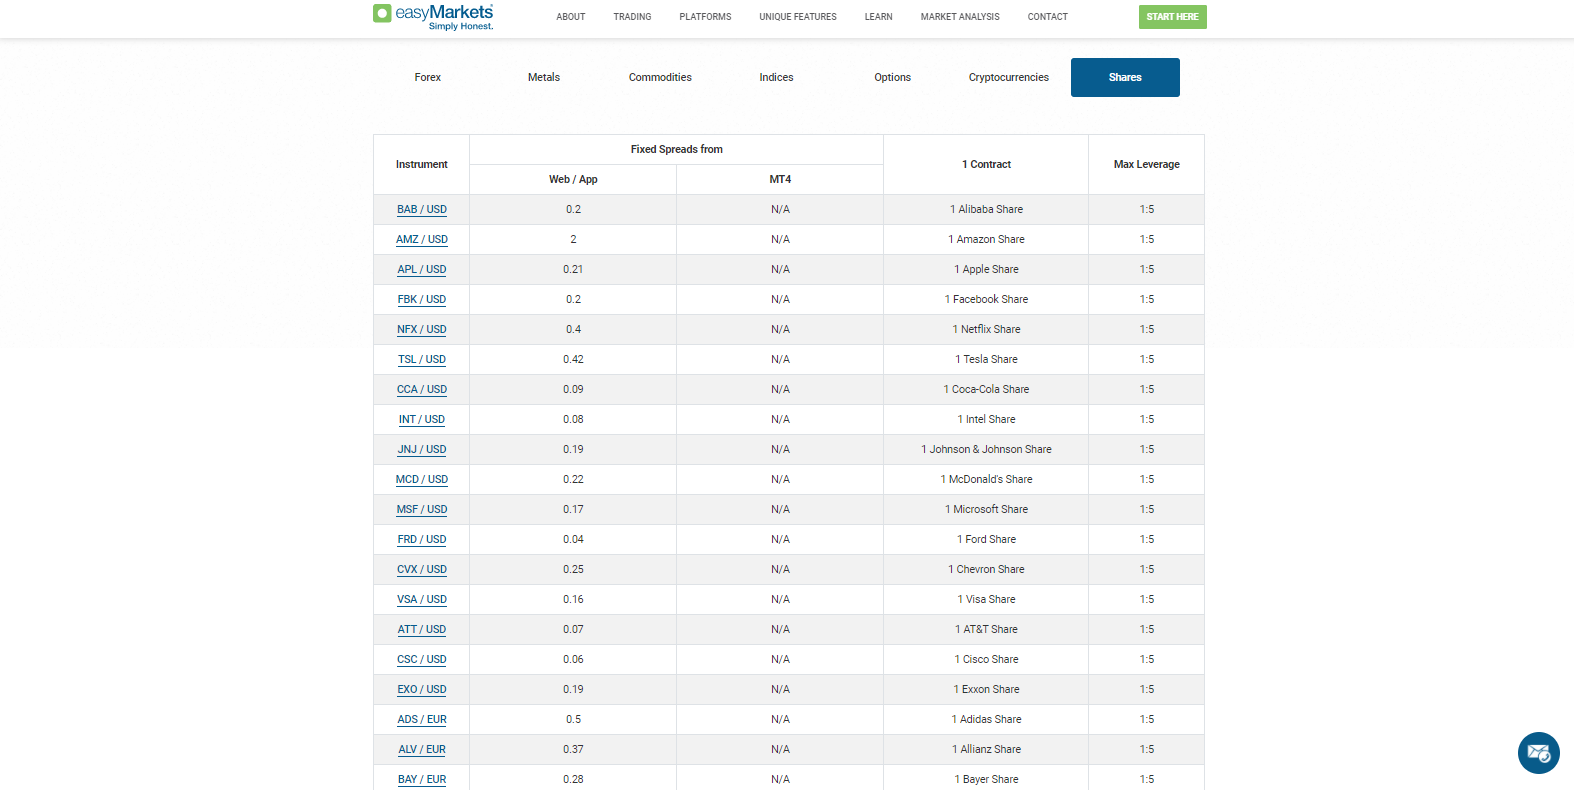Screen dimensions: 1574x790
Task: Open the CCA / USD instrument link
Action: point(422,390)
